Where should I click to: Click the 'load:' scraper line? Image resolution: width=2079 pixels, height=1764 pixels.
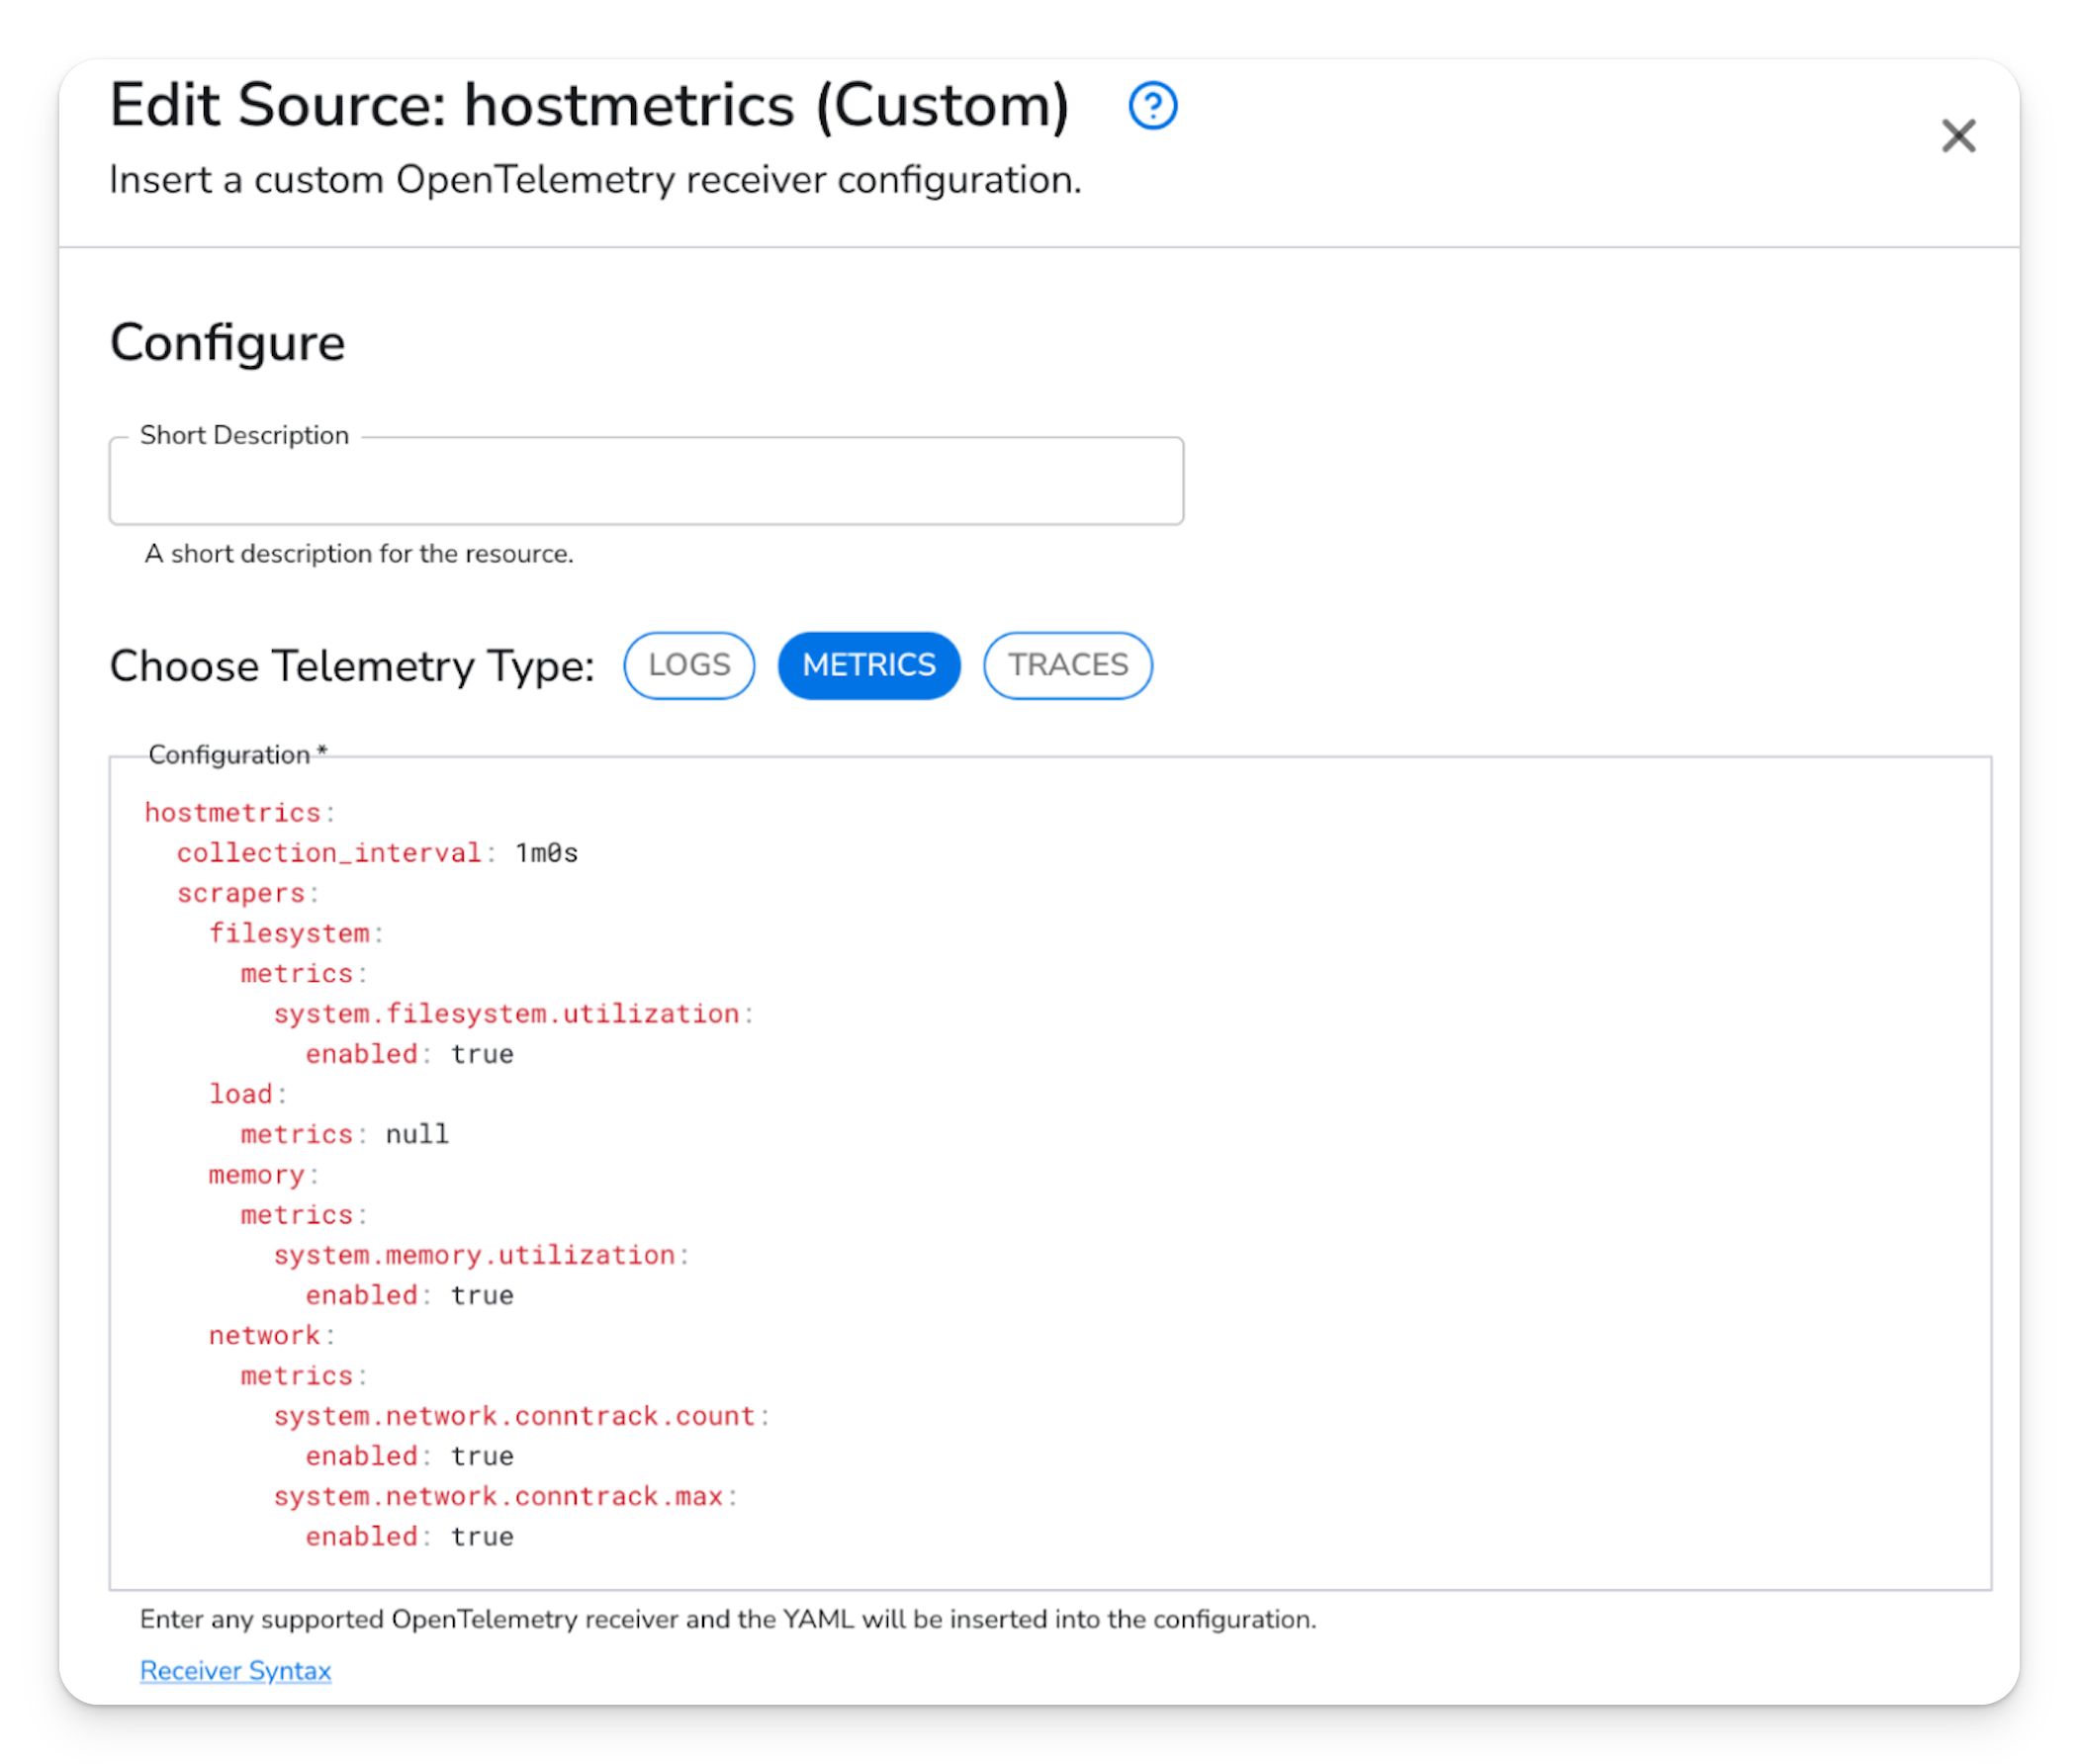pyautogui.click(x=247, y=1094)
